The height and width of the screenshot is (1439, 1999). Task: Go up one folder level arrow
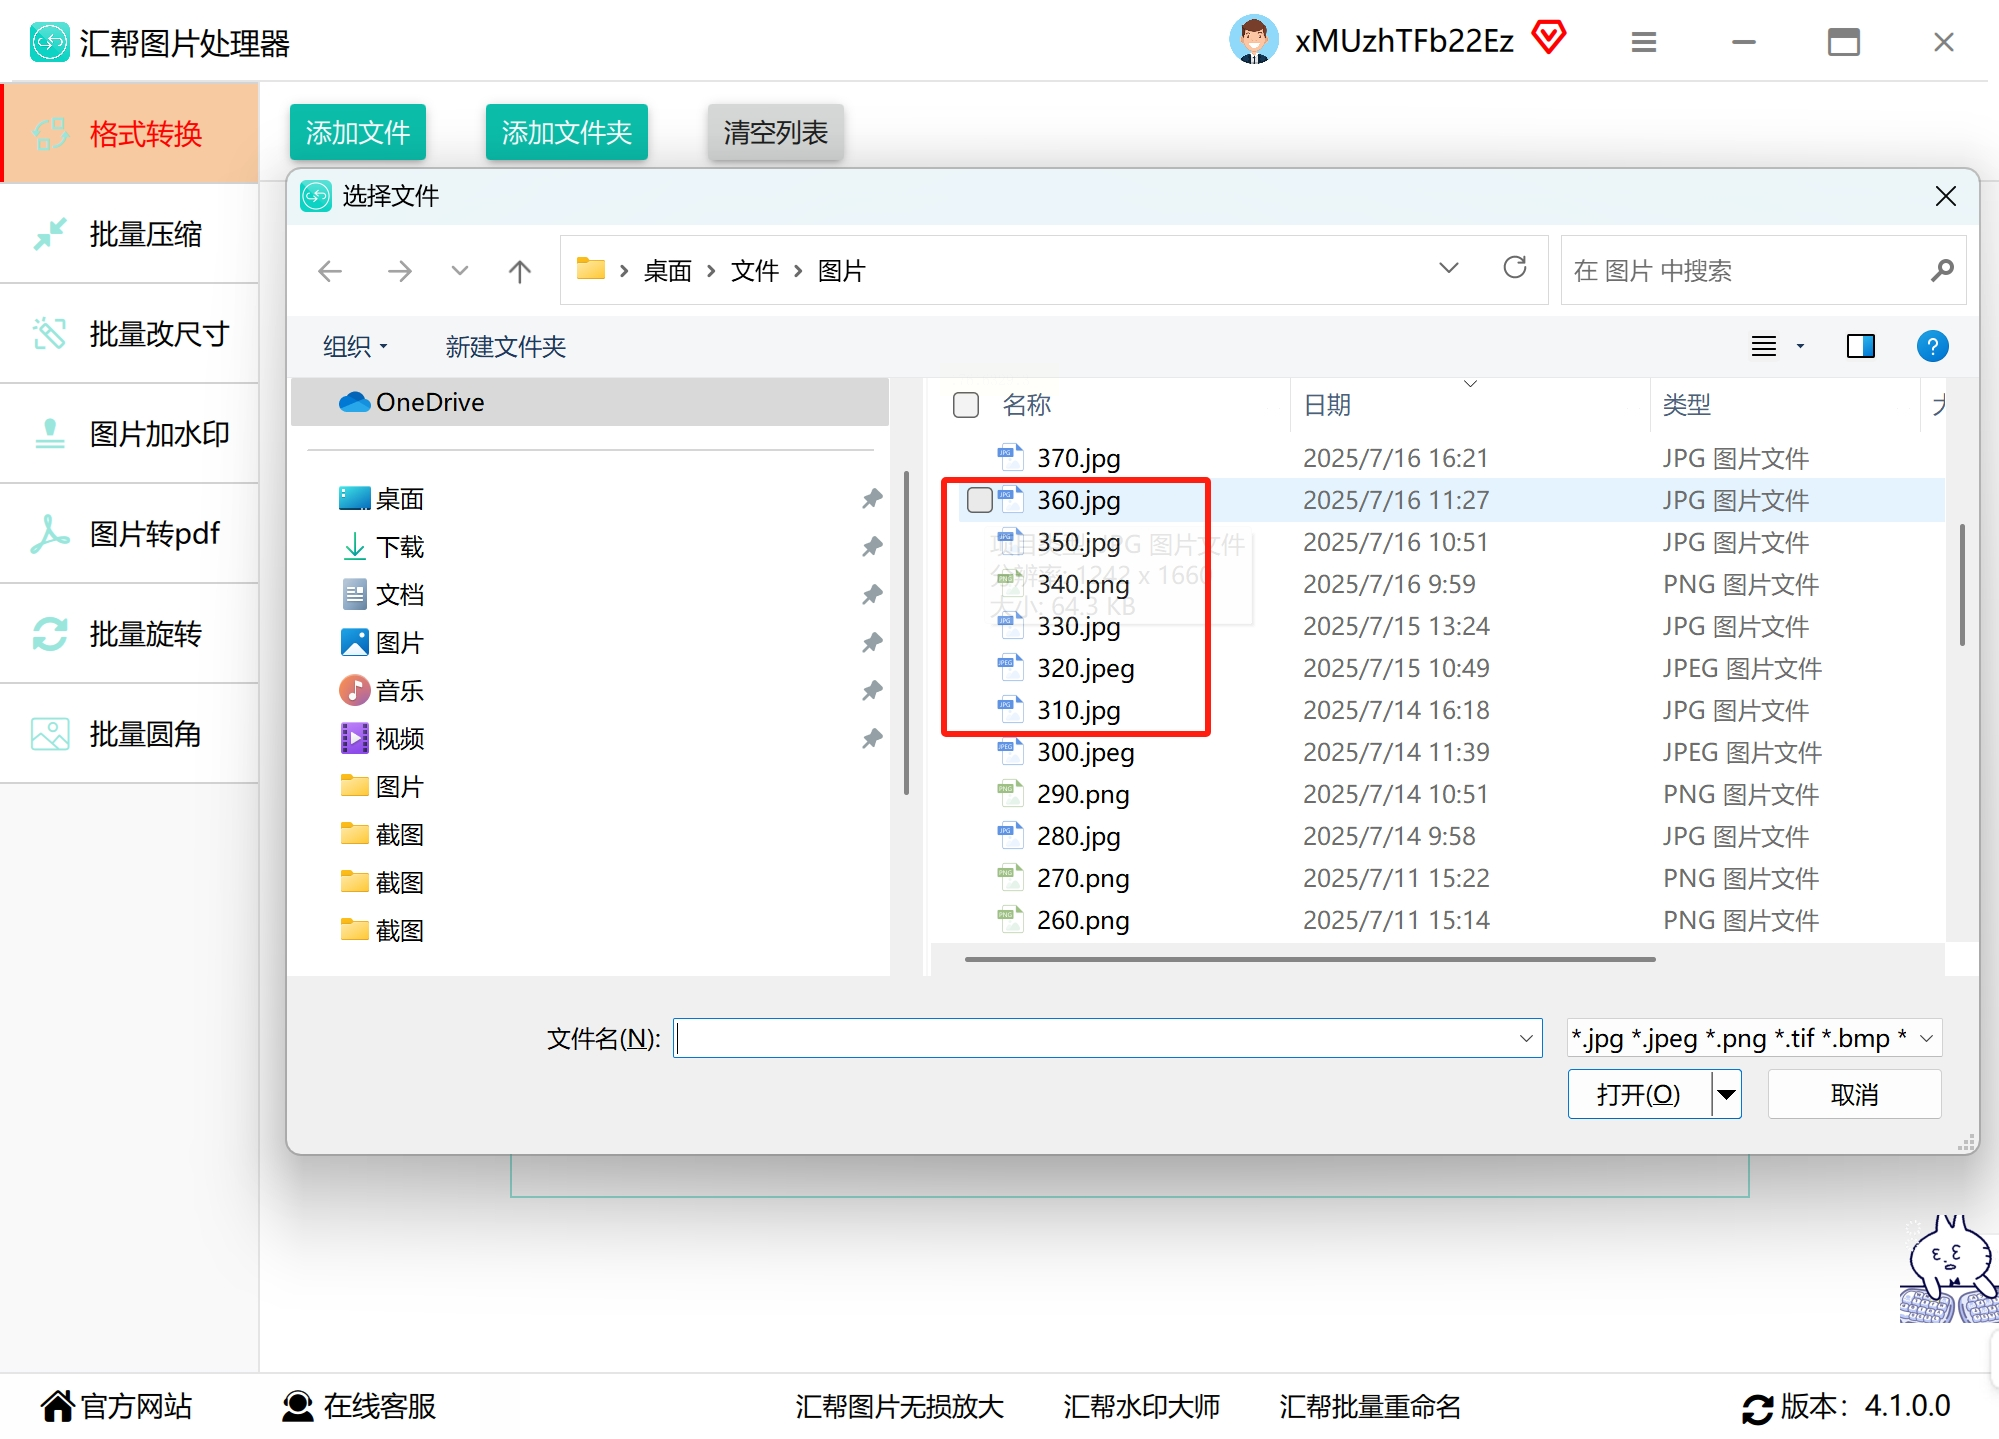click(x=519, y=271)
